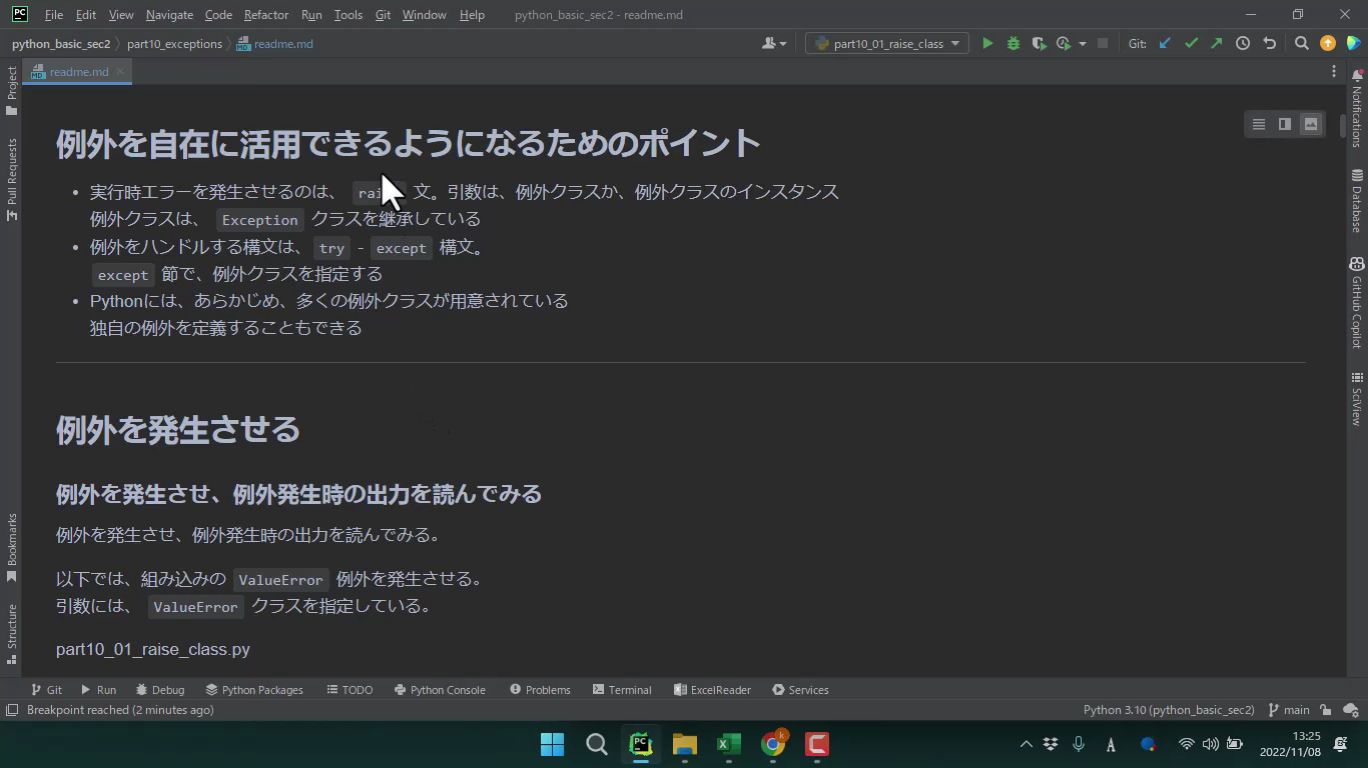Push commits with the green arrow icon
The image size is (1368, 768).
[1216, 43]
